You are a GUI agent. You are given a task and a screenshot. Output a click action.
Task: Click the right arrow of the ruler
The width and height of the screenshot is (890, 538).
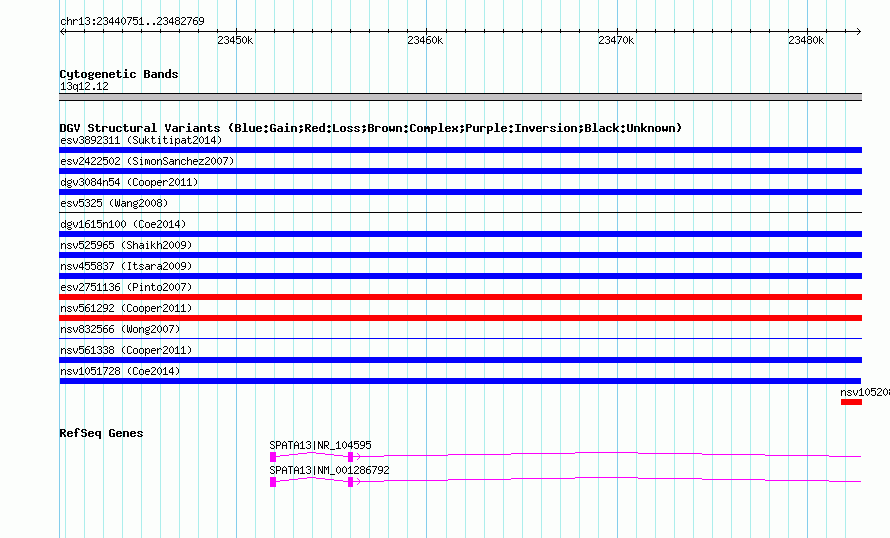tap(858, 31)
